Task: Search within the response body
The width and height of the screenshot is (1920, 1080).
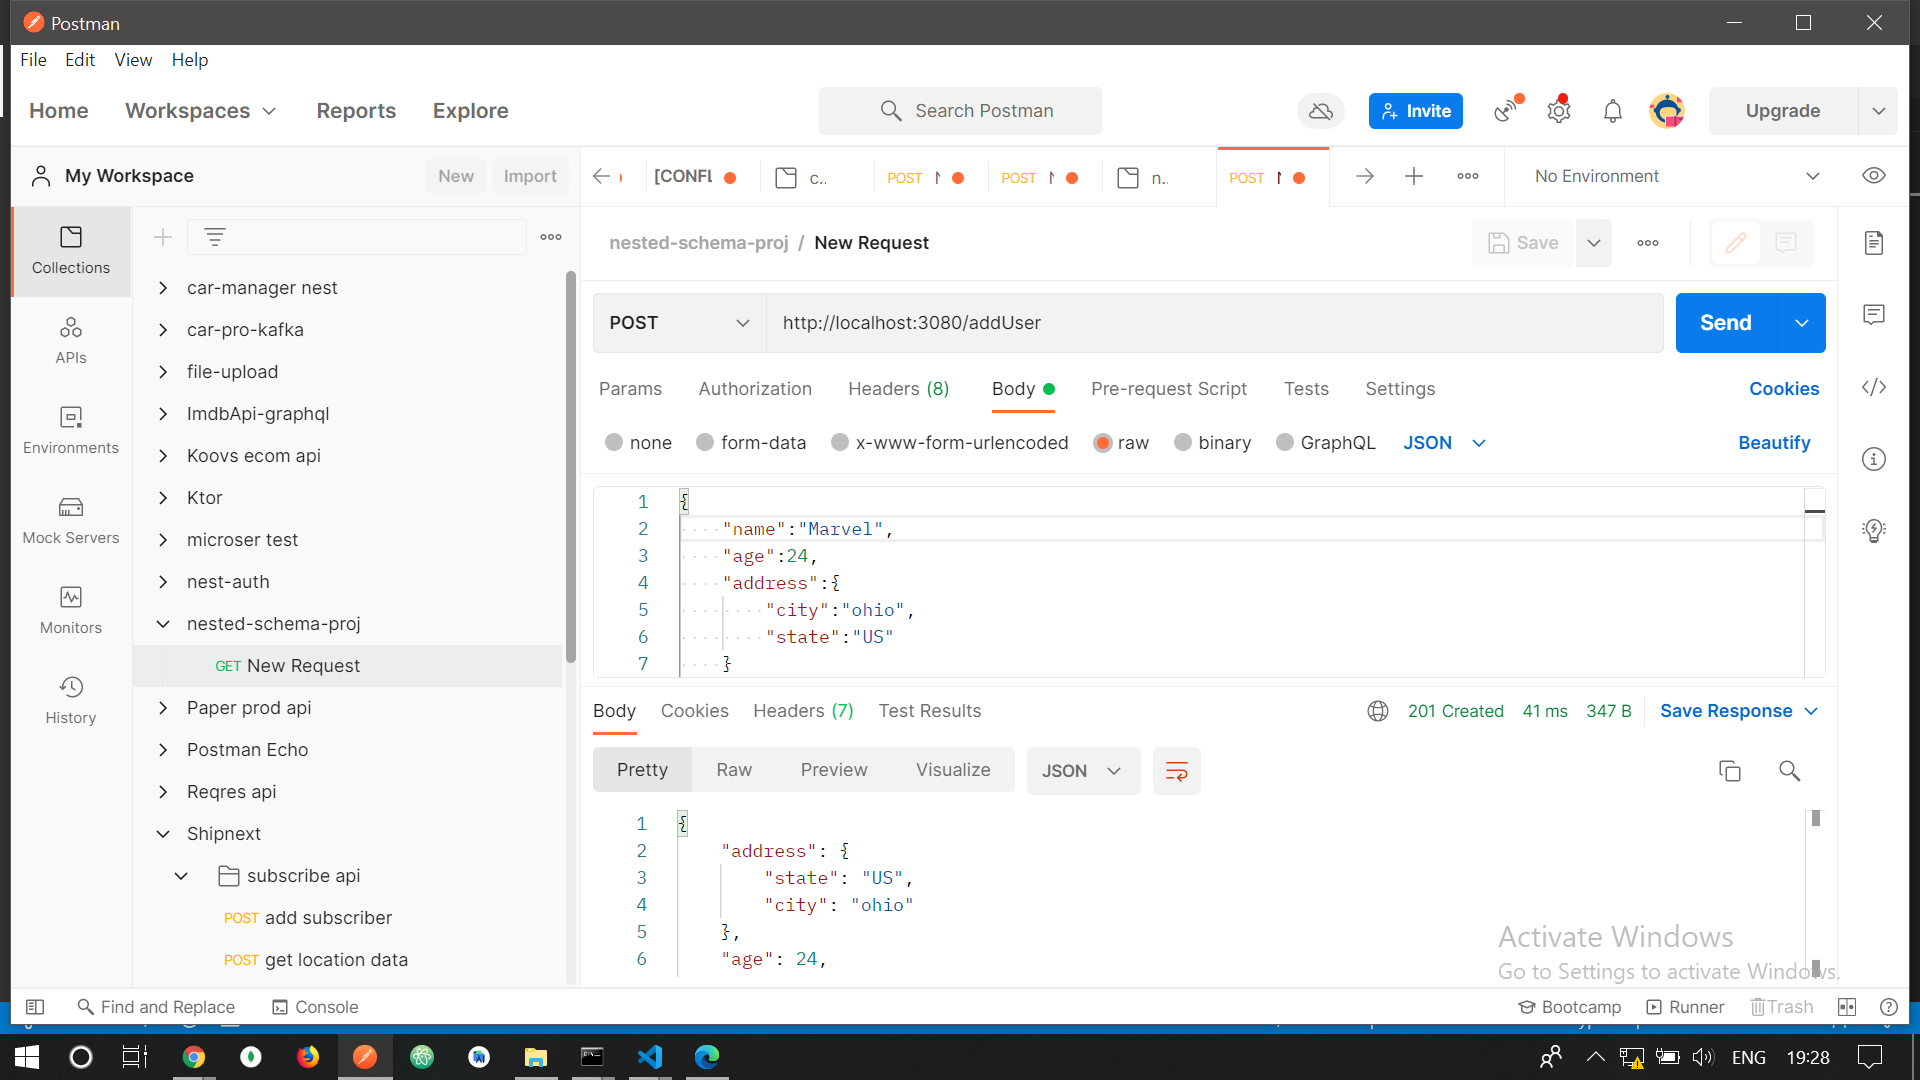Action: point(1790,771)
